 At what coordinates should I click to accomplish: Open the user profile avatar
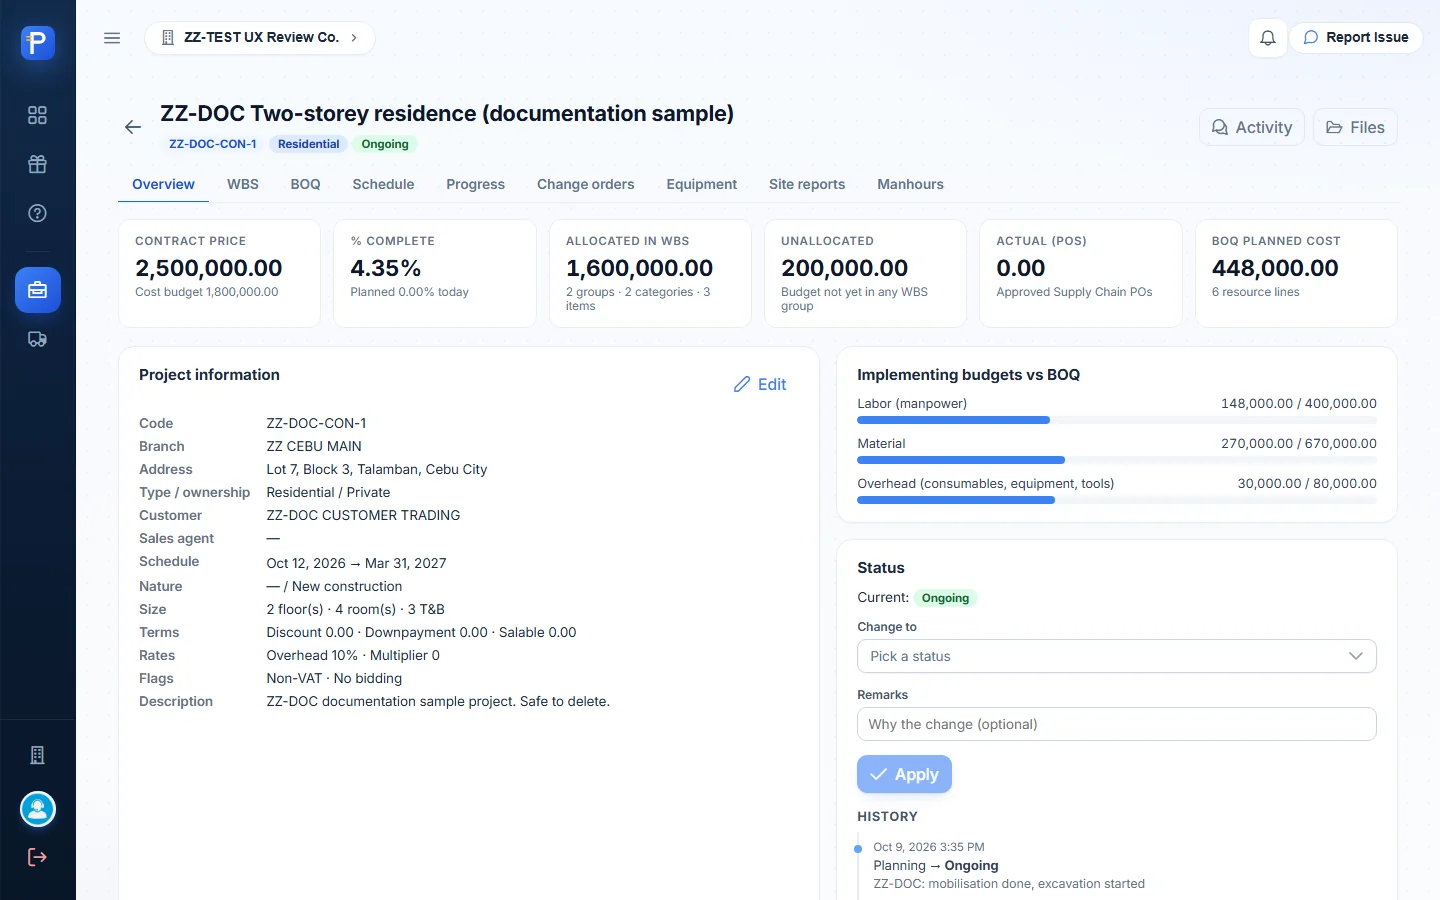(38, 809)
